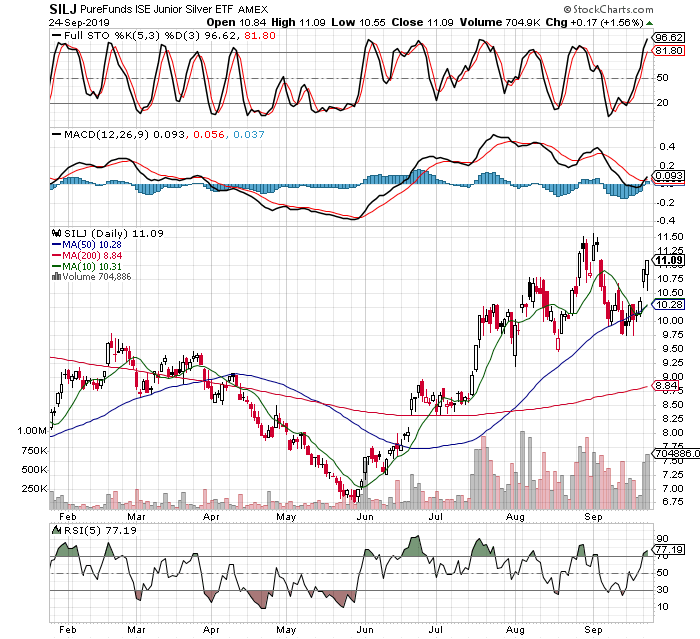
Task: Click the MA(50) 10.28 legend entry
Action: tap(87, 245)
